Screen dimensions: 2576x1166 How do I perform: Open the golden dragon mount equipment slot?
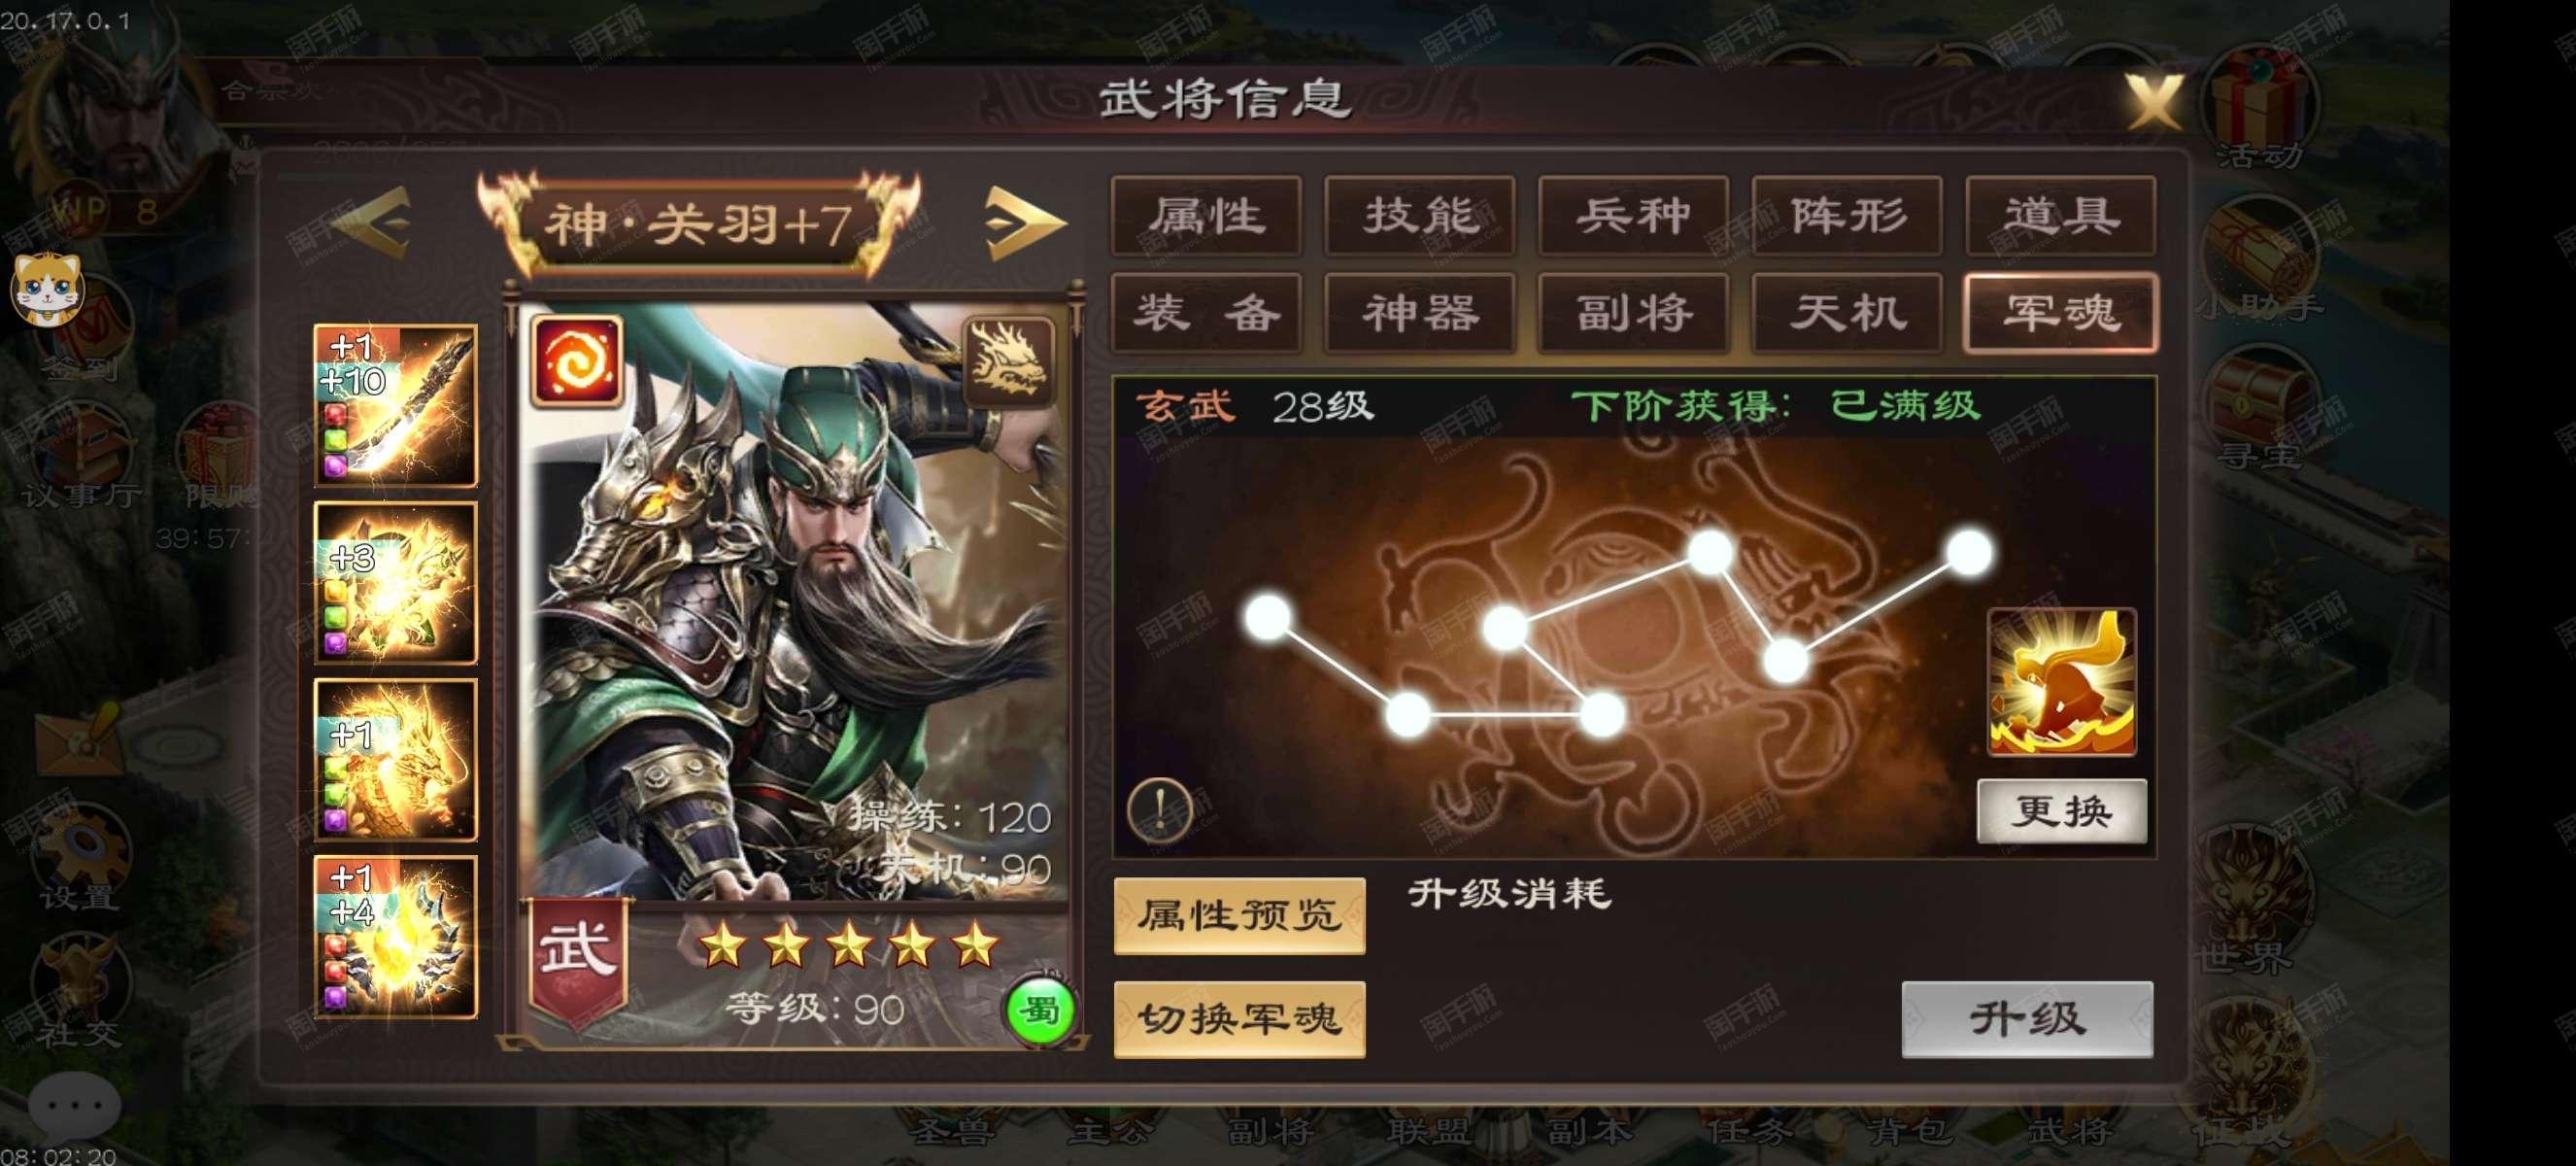click(396, 760)
